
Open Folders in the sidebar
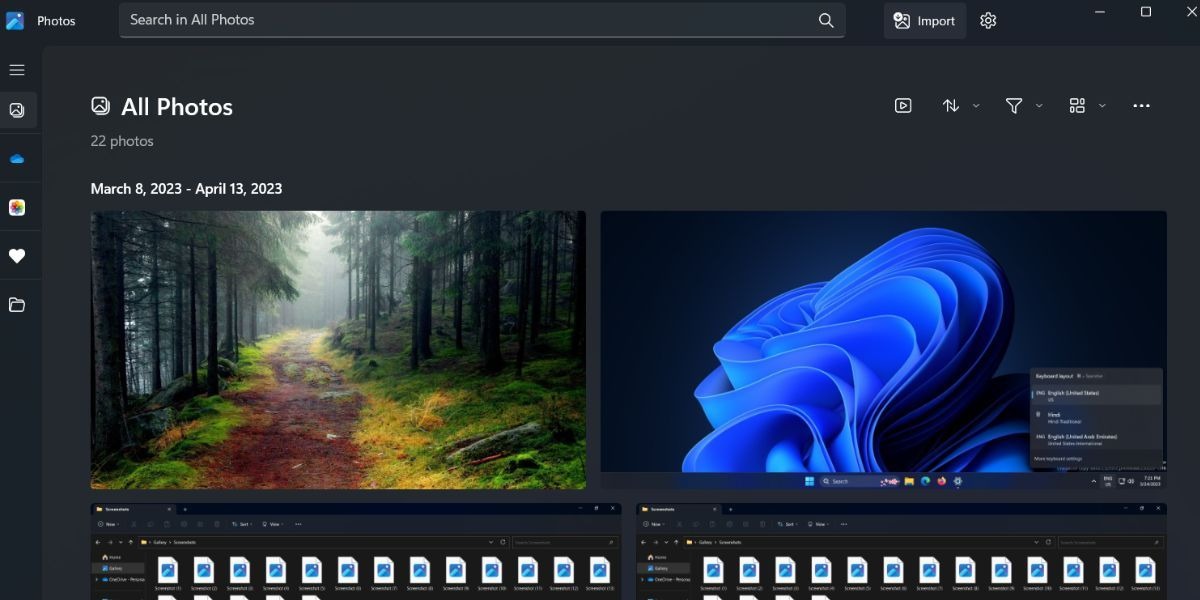pyautogui.click(x=17, y=305)
